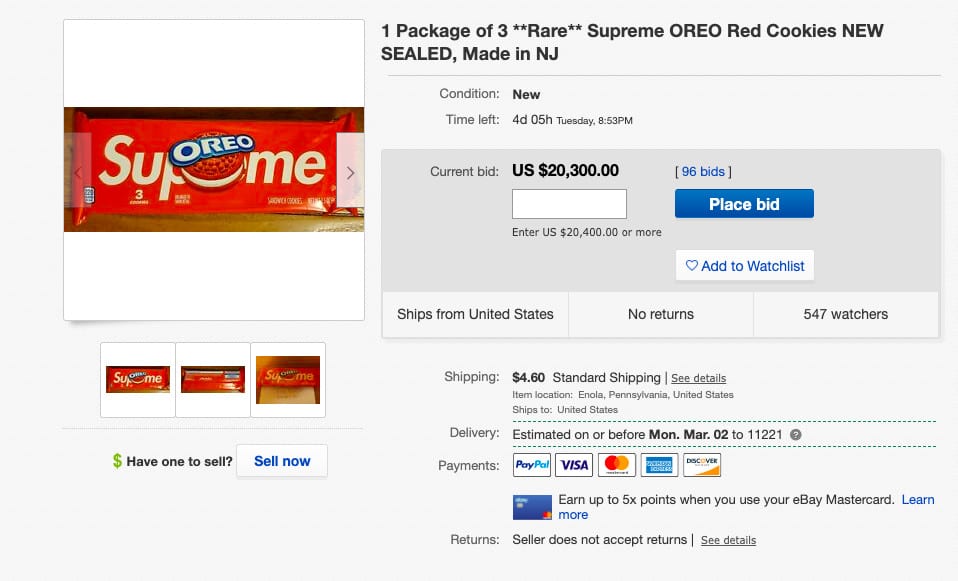Click the Sell now button
Viewport: 958px width, 581px height.
(282, 461)
